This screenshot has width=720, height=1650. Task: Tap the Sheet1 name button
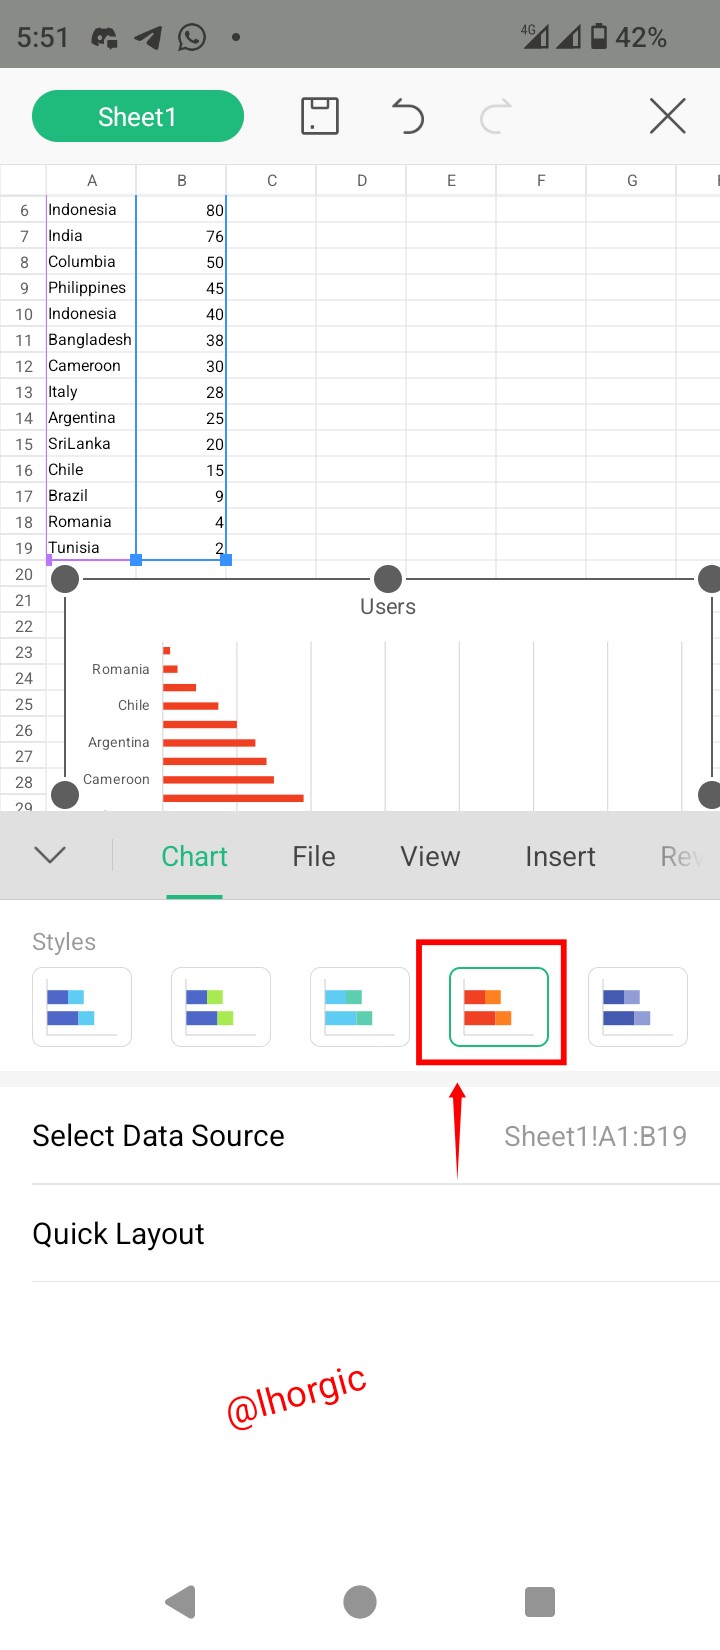(138, 116)
